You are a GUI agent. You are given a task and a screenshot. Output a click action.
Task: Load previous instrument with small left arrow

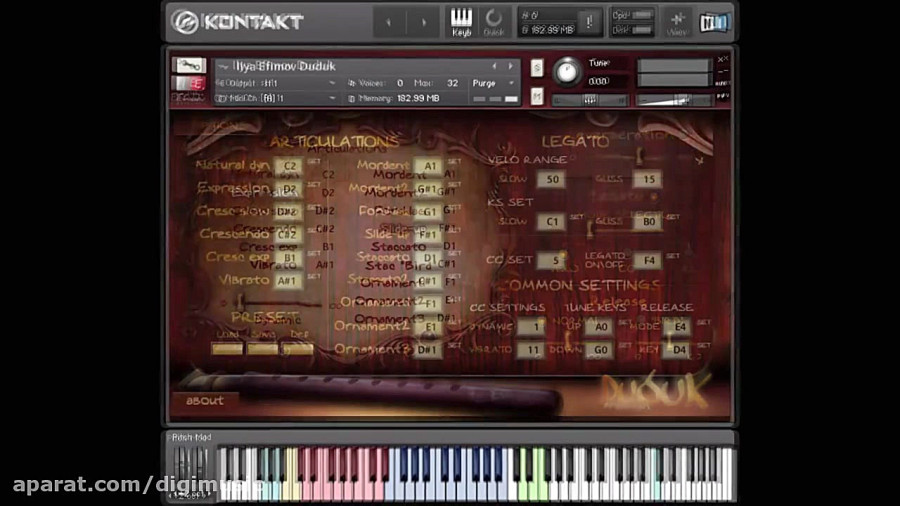(494, 67)
